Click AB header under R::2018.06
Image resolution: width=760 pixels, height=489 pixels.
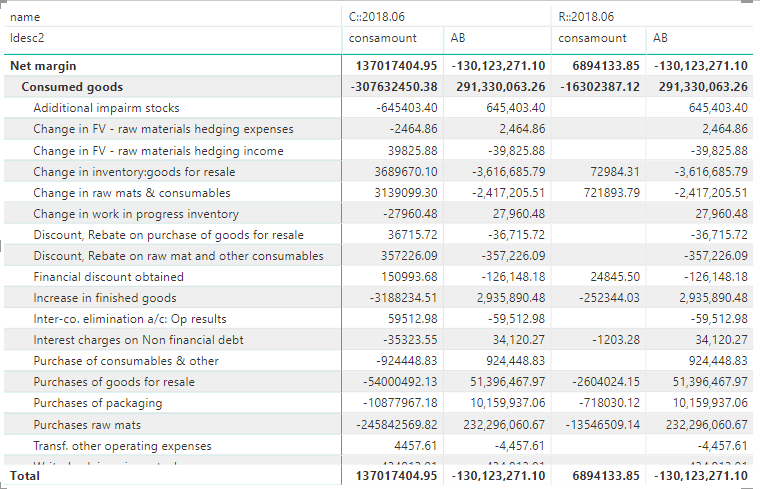pyautogui.click(x=660, y=38)
